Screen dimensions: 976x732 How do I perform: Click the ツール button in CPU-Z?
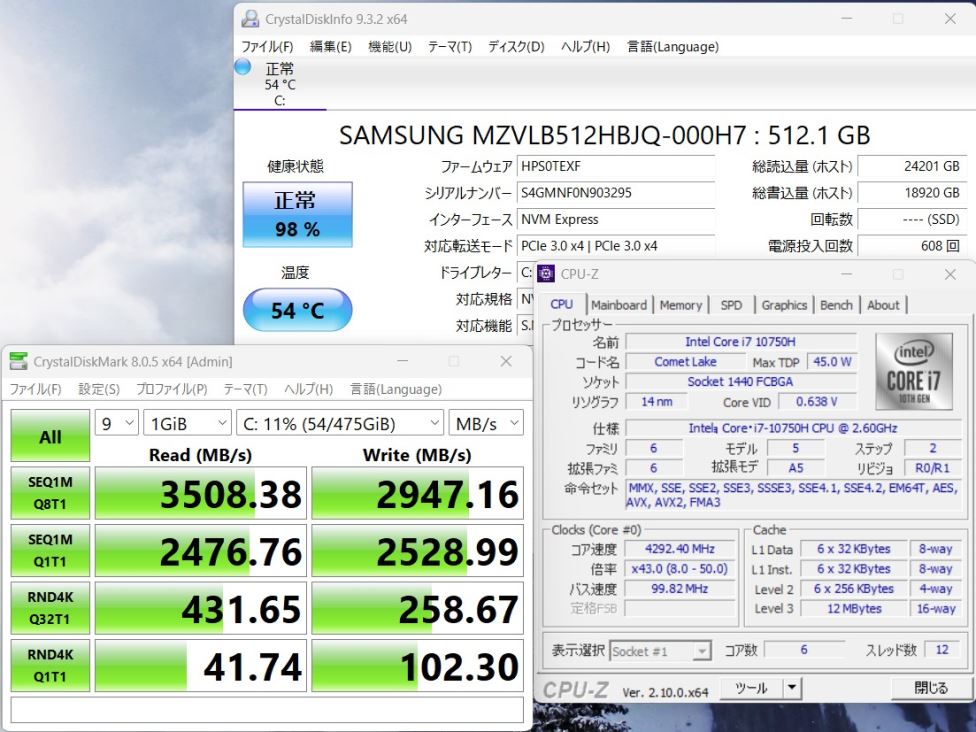tap(751, 688)
